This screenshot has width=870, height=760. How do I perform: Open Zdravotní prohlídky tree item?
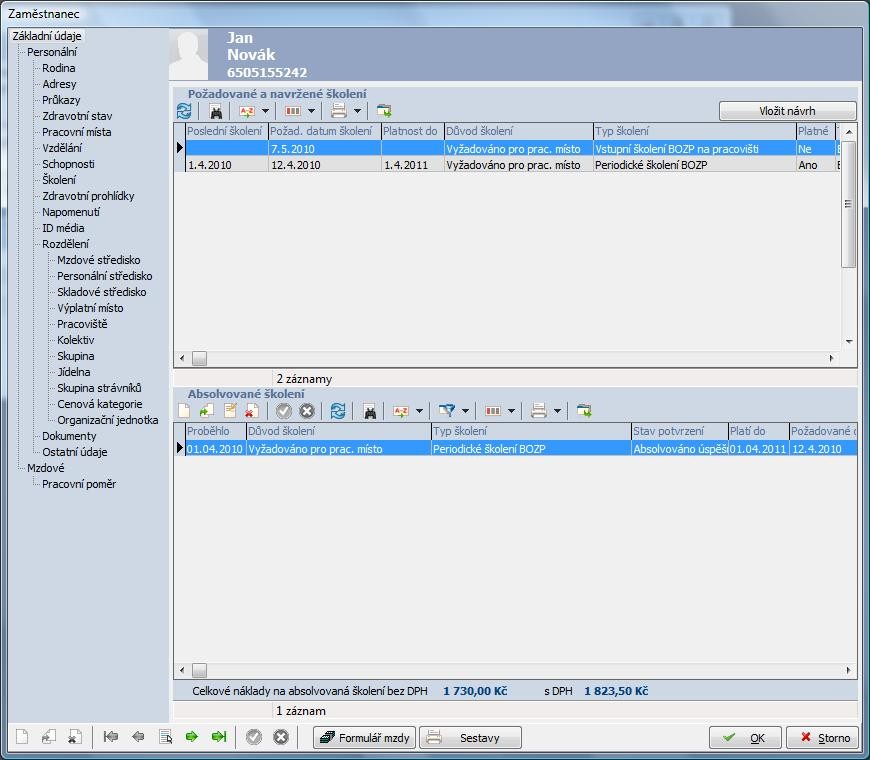tap(88, 196)
